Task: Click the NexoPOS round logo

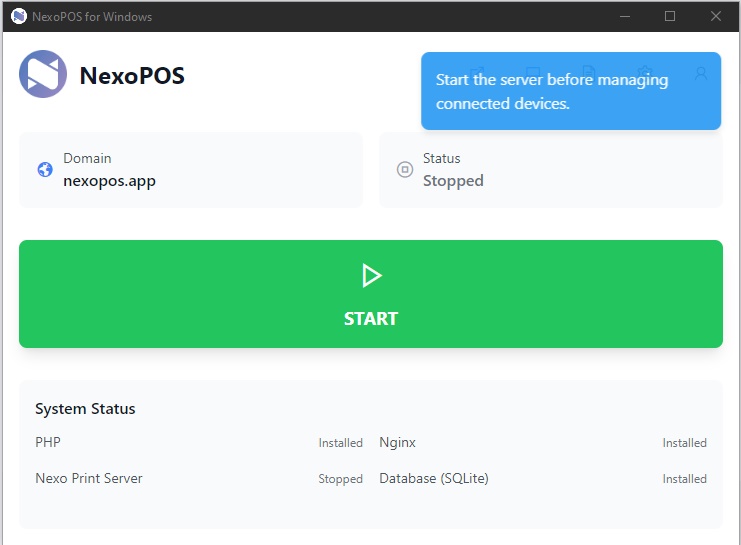Action: [43, 74]
